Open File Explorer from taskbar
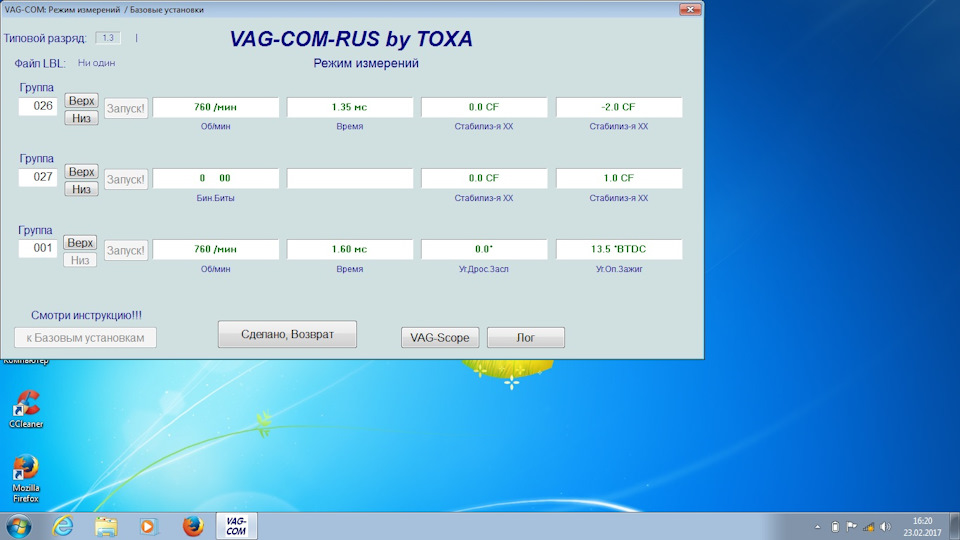The height and width of the screenshot is (540, 960). [106, 526]
